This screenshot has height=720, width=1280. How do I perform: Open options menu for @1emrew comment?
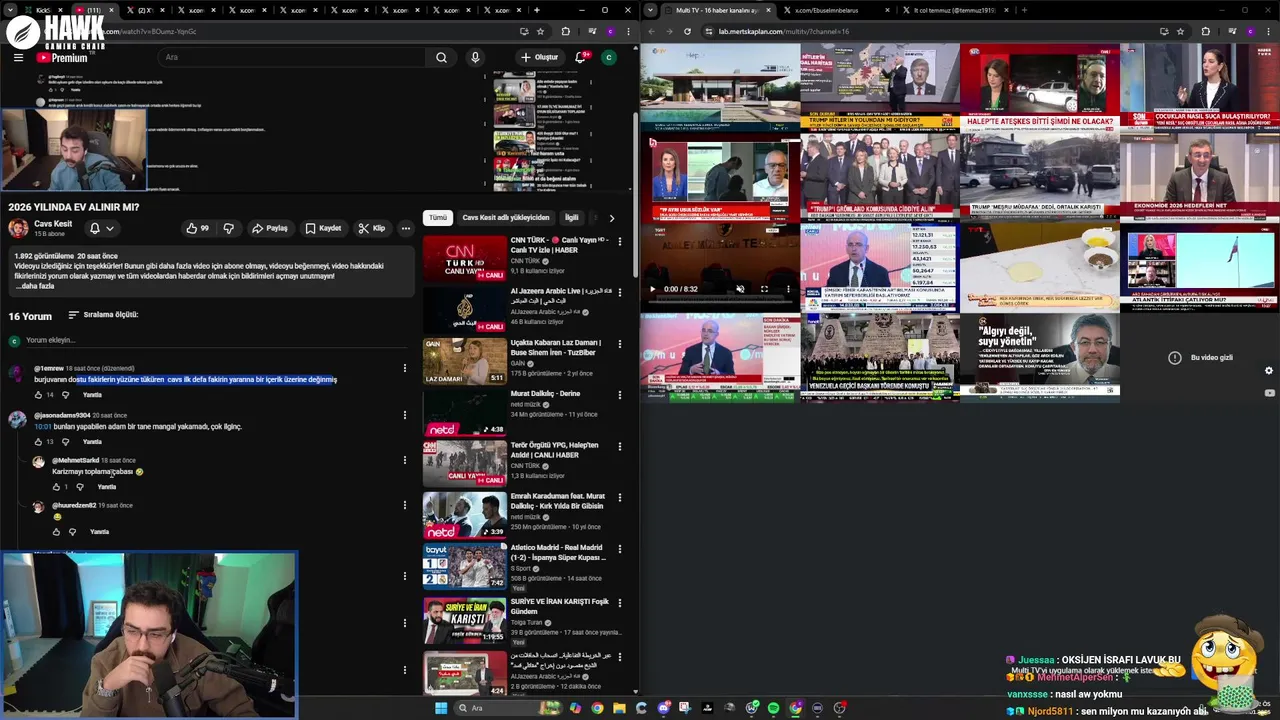point(405,369)
